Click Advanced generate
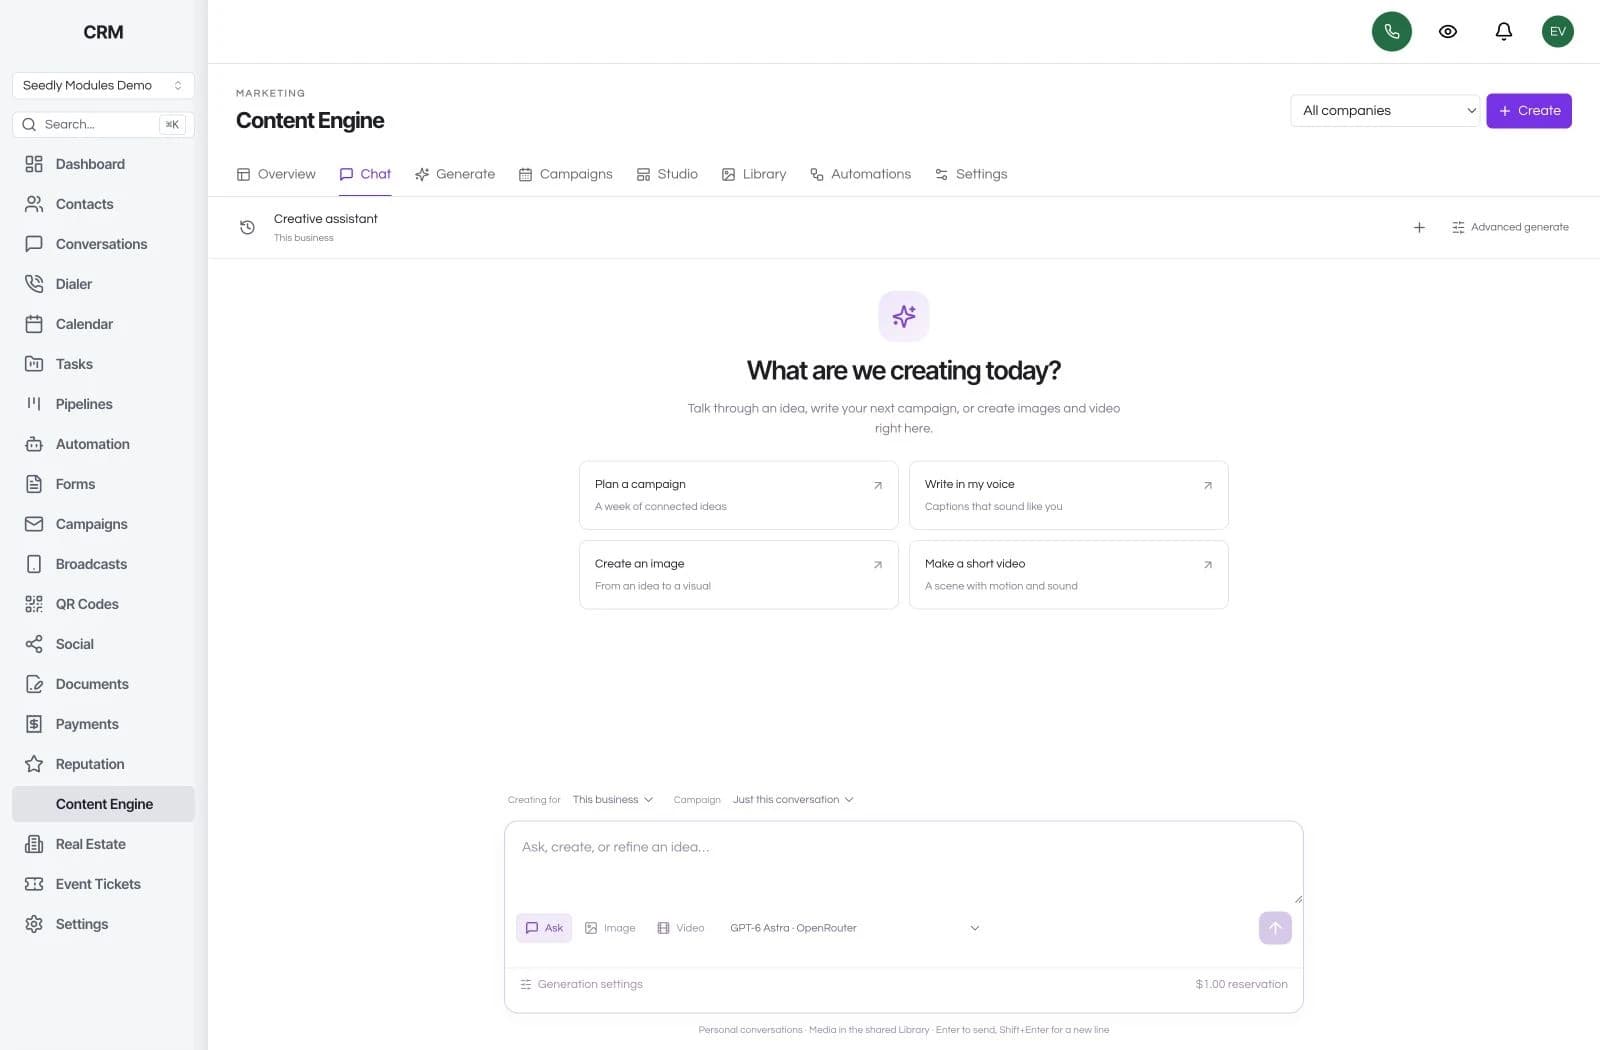Screen dimensions: 1600x1050 [x=1510, y=227]
